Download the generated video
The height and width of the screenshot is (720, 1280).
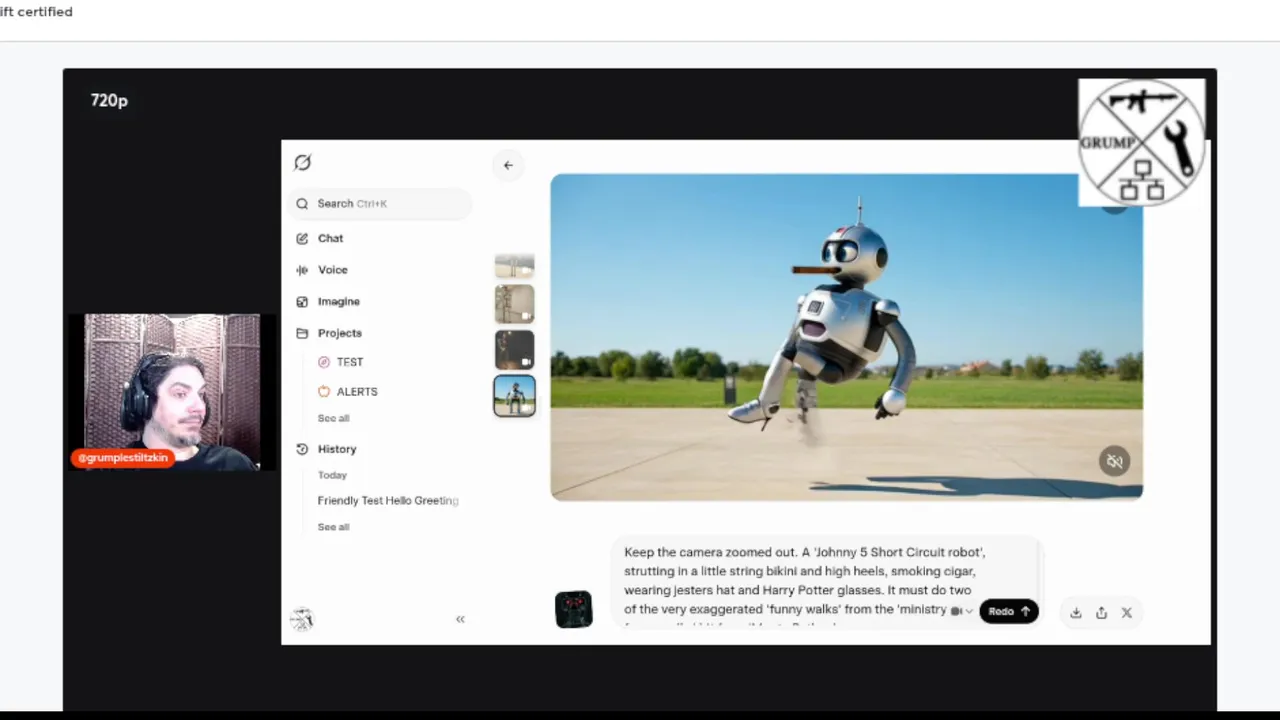coord(1076,613)
